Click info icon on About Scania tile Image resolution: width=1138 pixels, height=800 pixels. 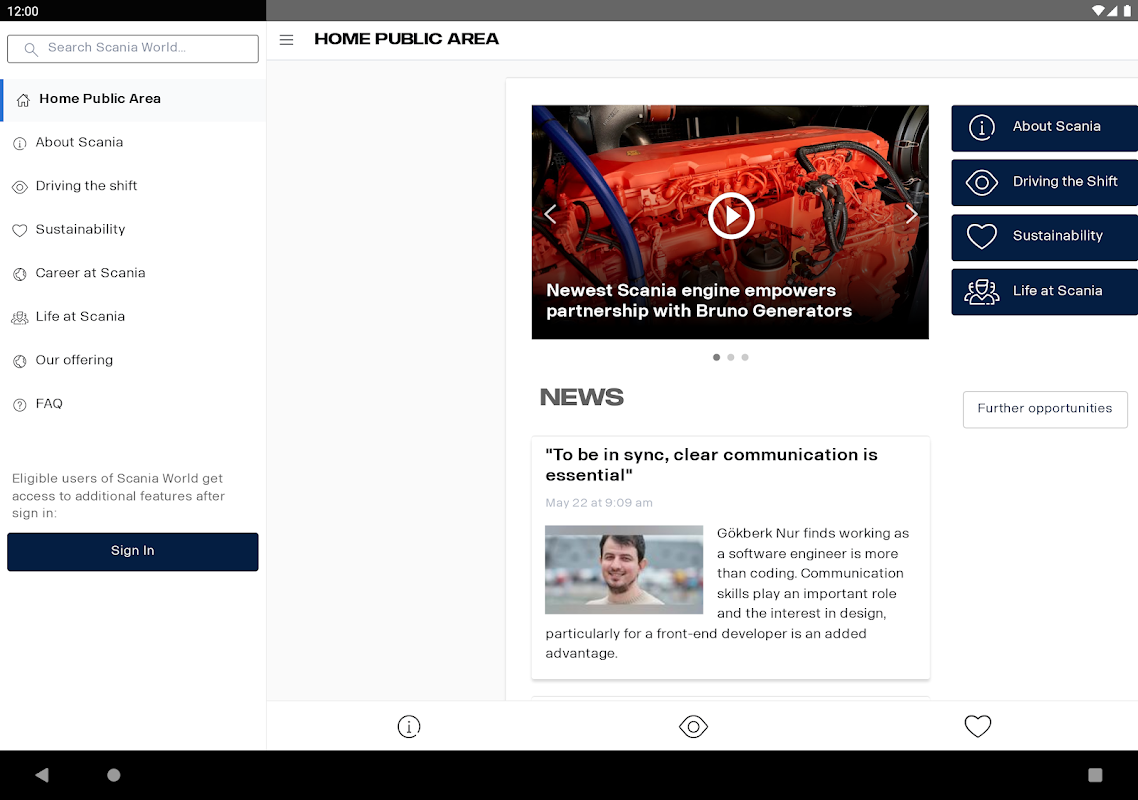(x=981, y=128)
